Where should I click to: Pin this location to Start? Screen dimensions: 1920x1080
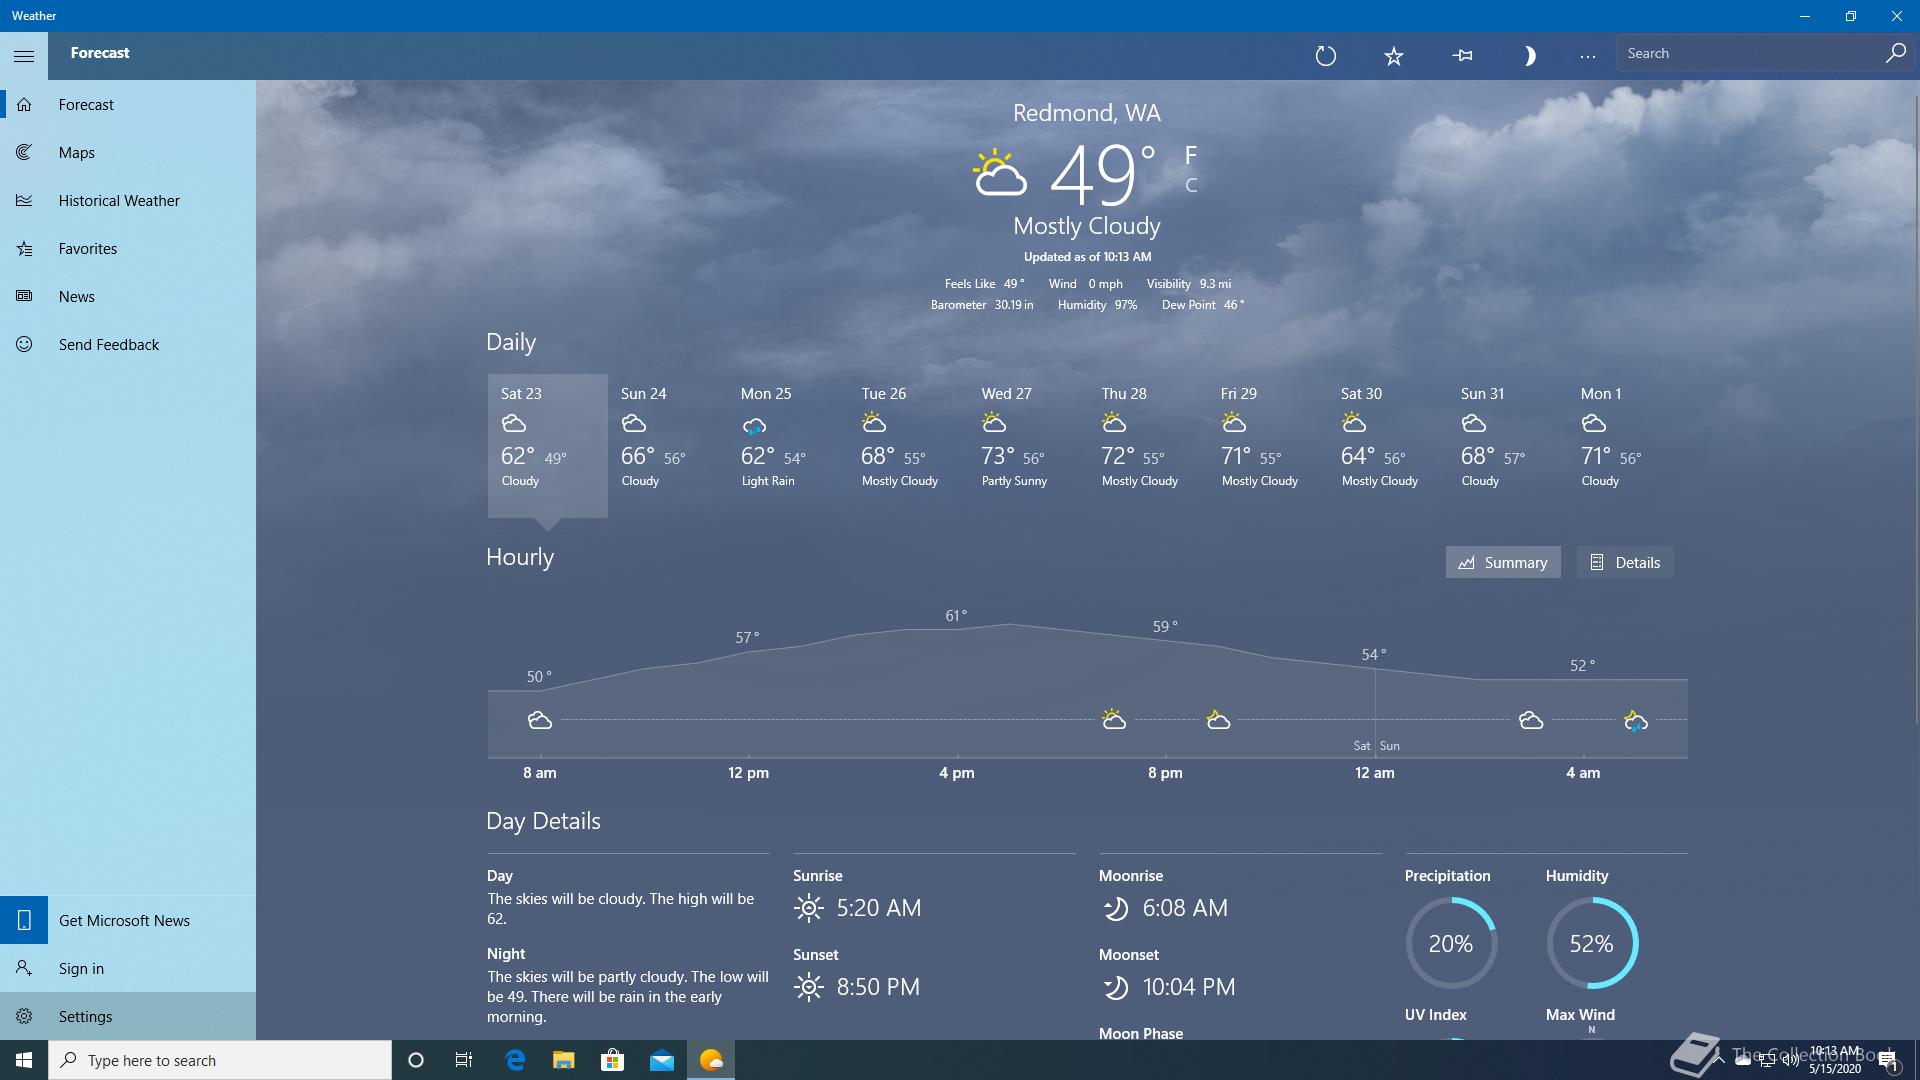(x=1462, y=56)
